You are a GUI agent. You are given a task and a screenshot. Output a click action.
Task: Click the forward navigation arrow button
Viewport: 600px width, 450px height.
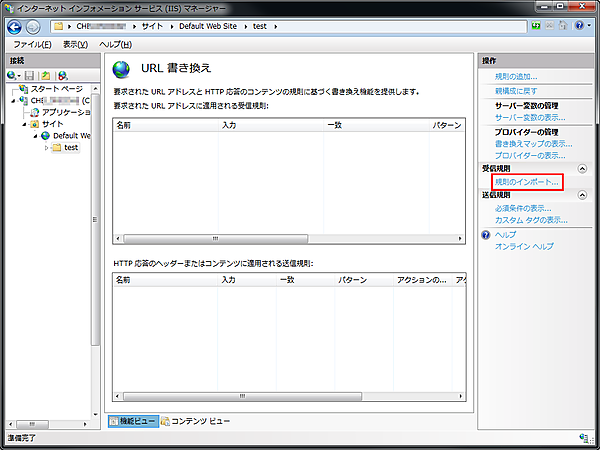click(x=34, y=25)
